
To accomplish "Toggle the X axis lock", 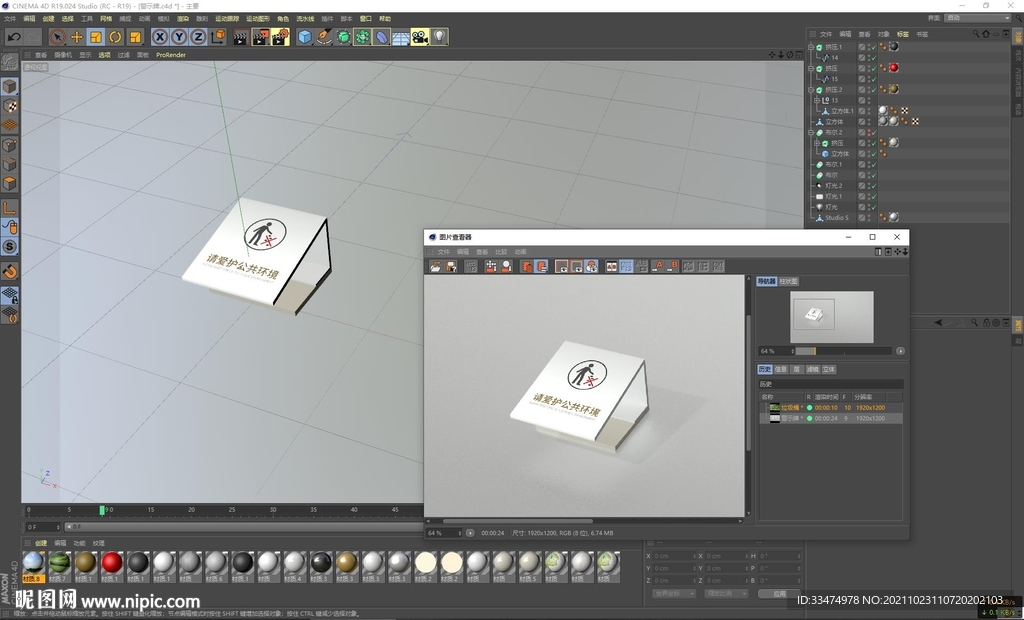I will coord(160,37).
